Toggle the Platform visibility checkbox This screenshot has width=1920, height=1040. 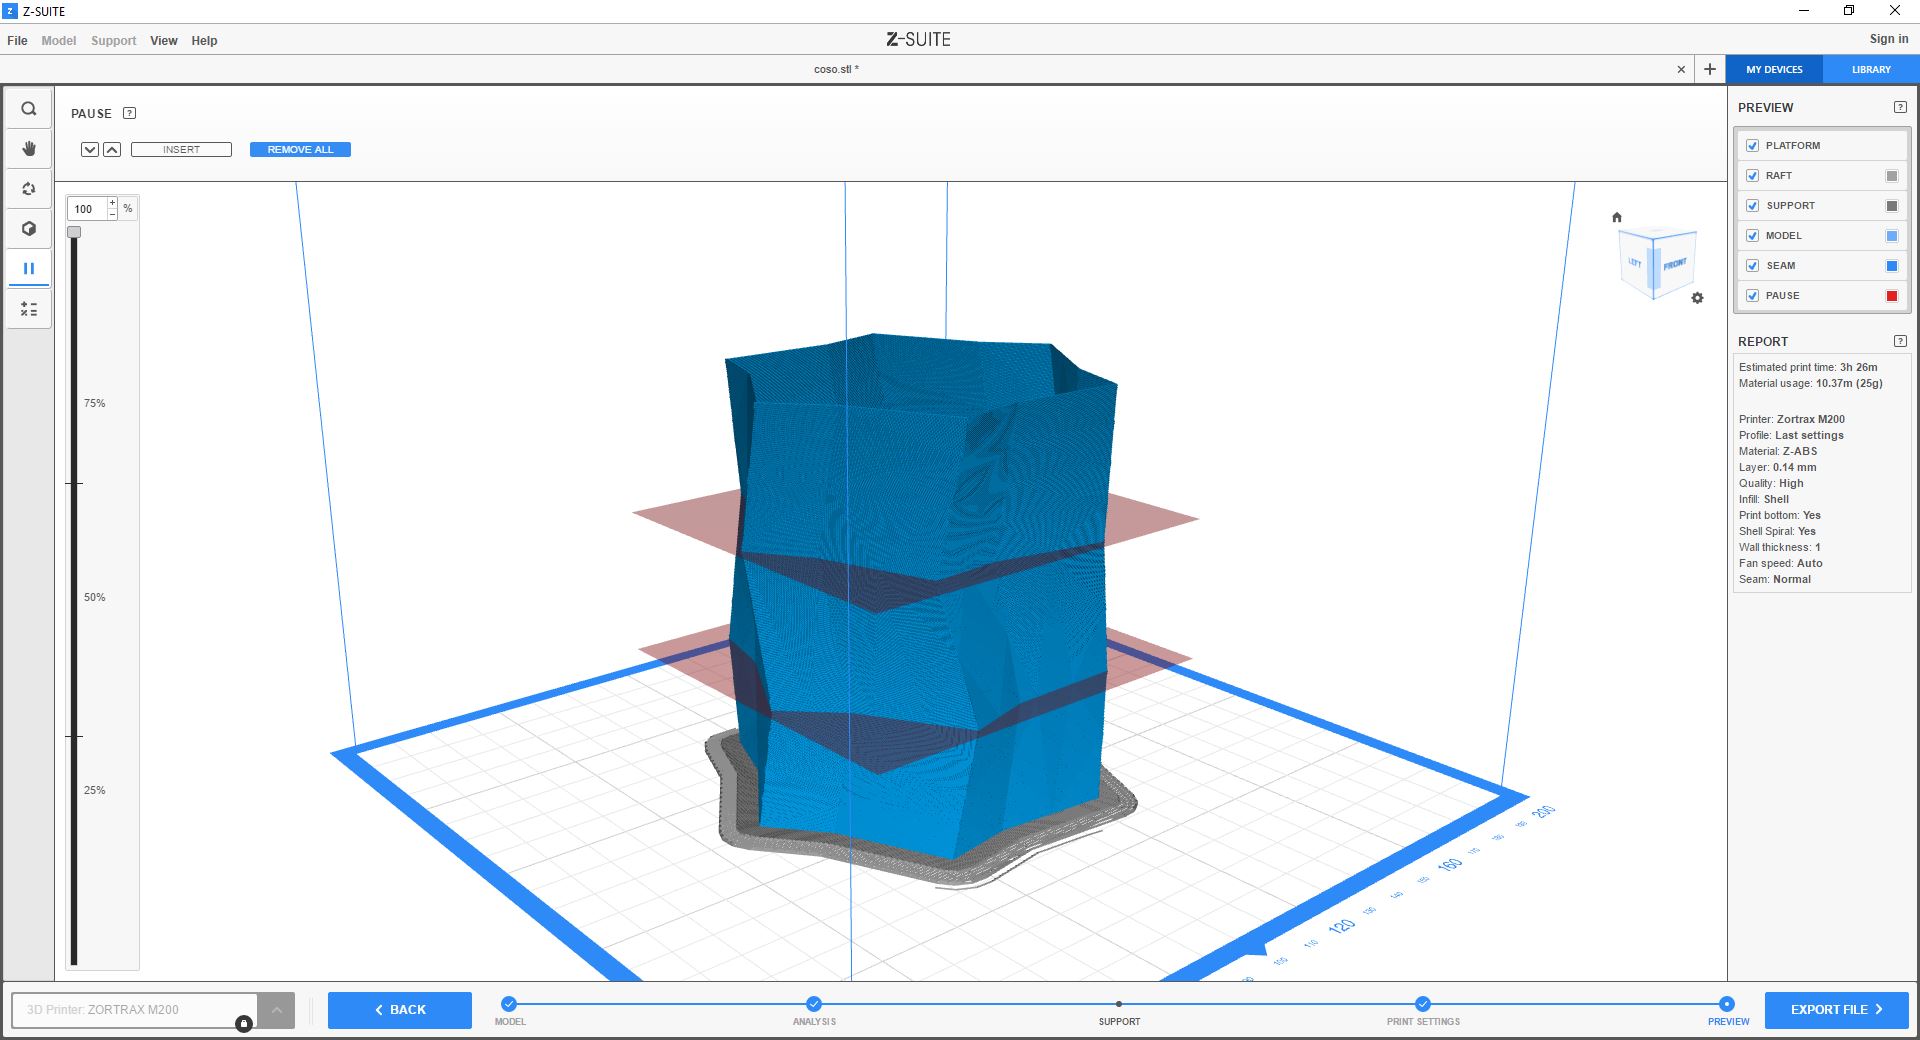[1752, 146]
